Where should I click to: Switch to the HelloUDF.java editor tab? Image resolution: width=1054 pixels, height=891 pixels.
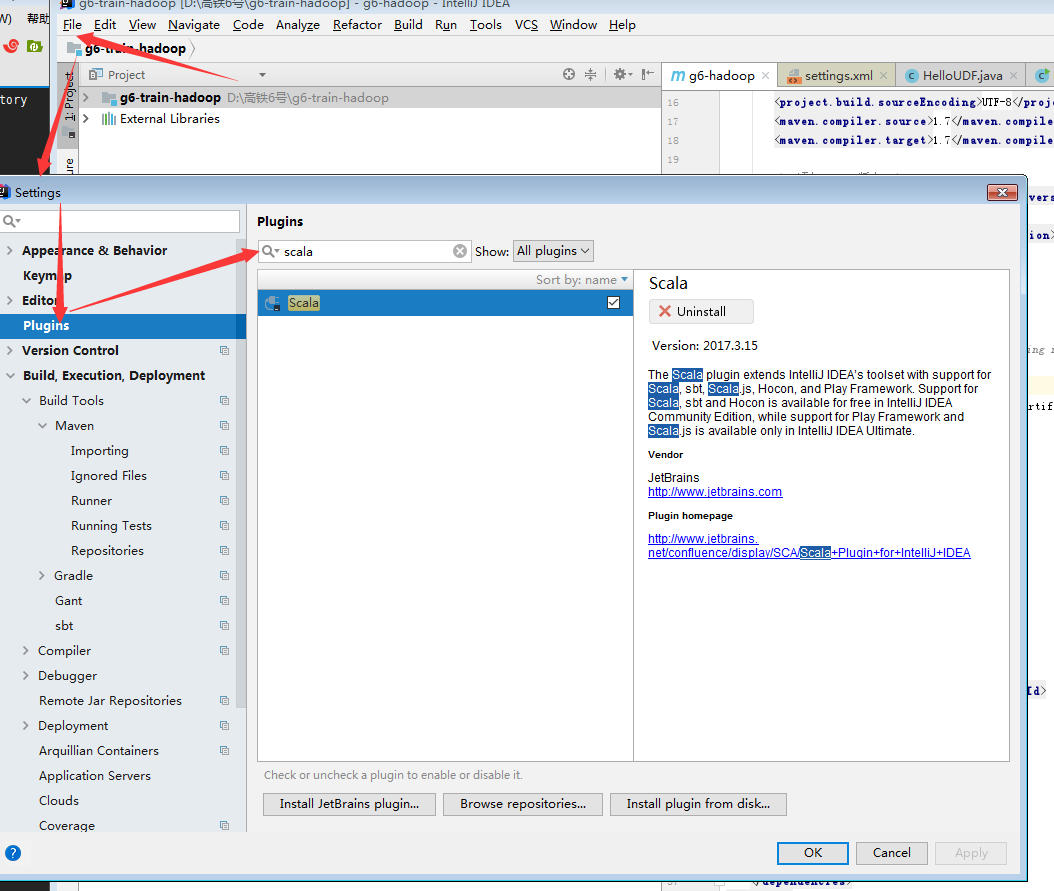point(962,75)
